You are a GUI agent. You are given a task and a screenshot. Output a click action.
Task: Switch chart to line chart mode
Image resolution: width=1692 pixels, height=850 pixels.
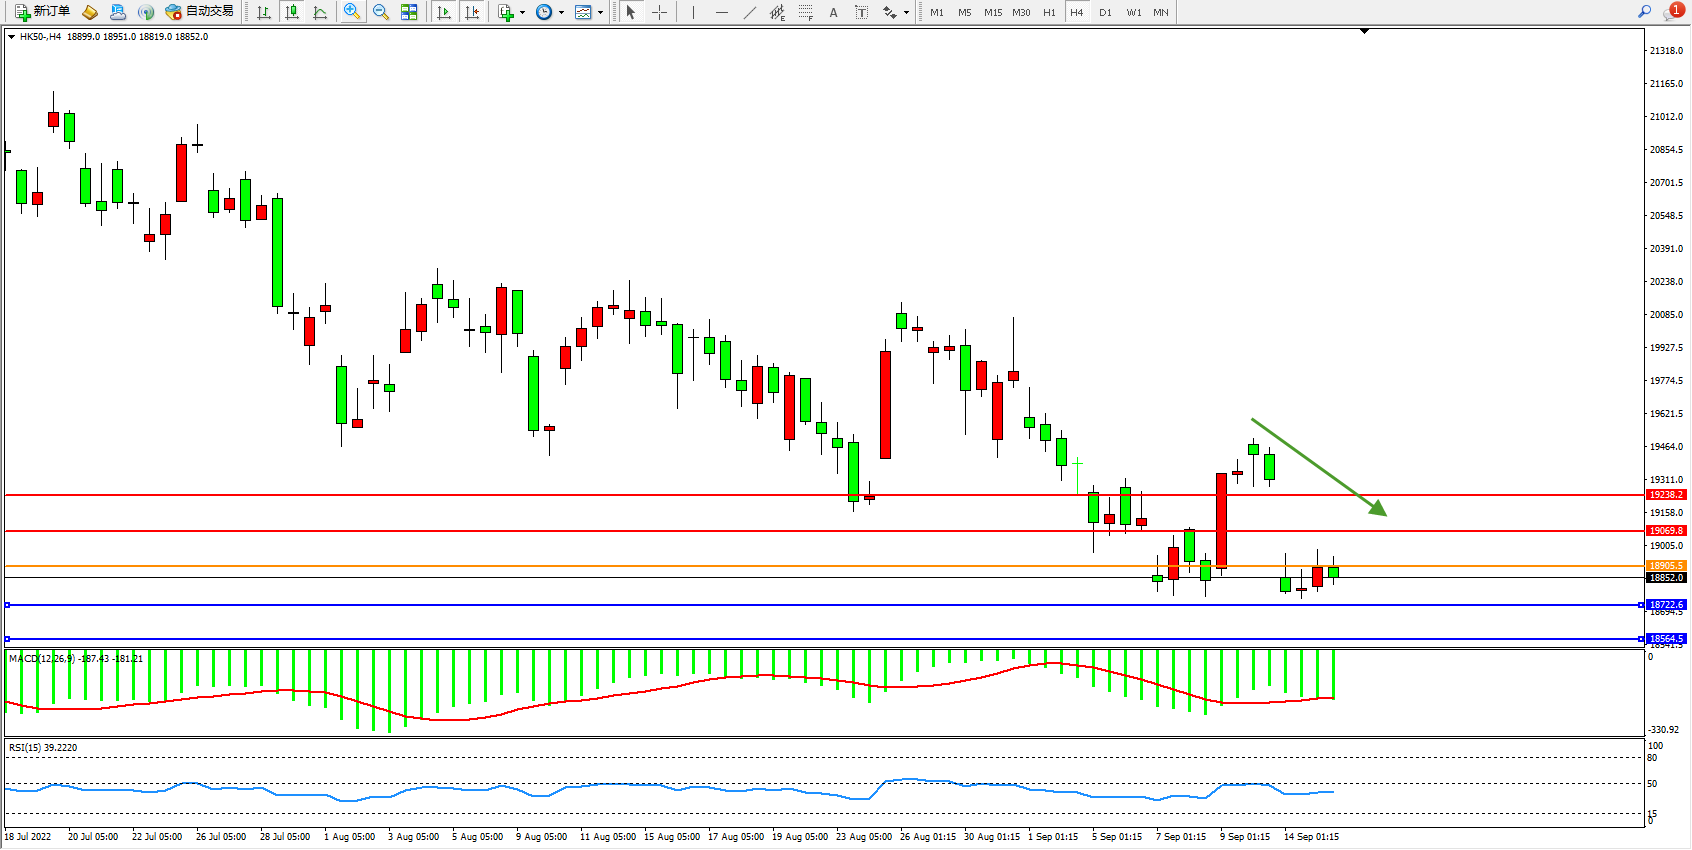click(320, 12)
